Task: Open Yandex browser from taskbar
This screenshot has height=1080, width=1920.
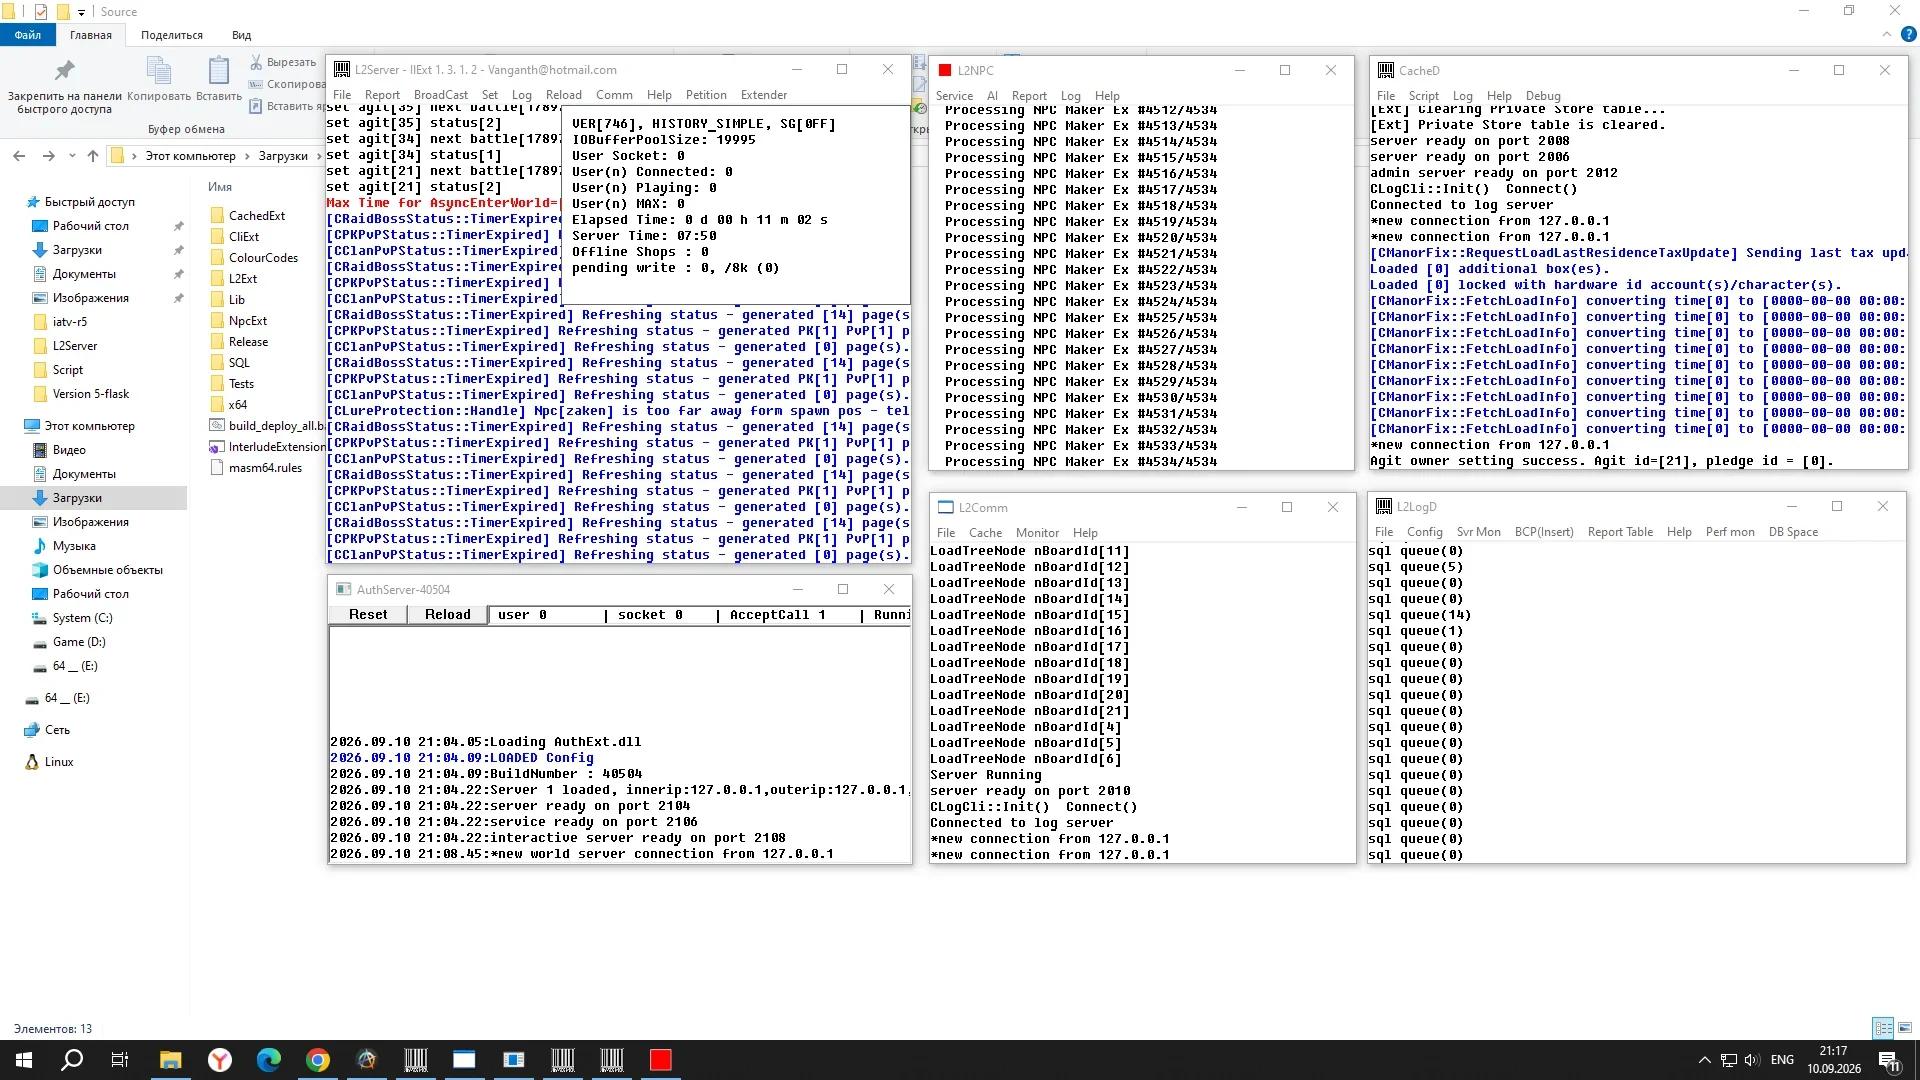Action: pos(219,1060)
